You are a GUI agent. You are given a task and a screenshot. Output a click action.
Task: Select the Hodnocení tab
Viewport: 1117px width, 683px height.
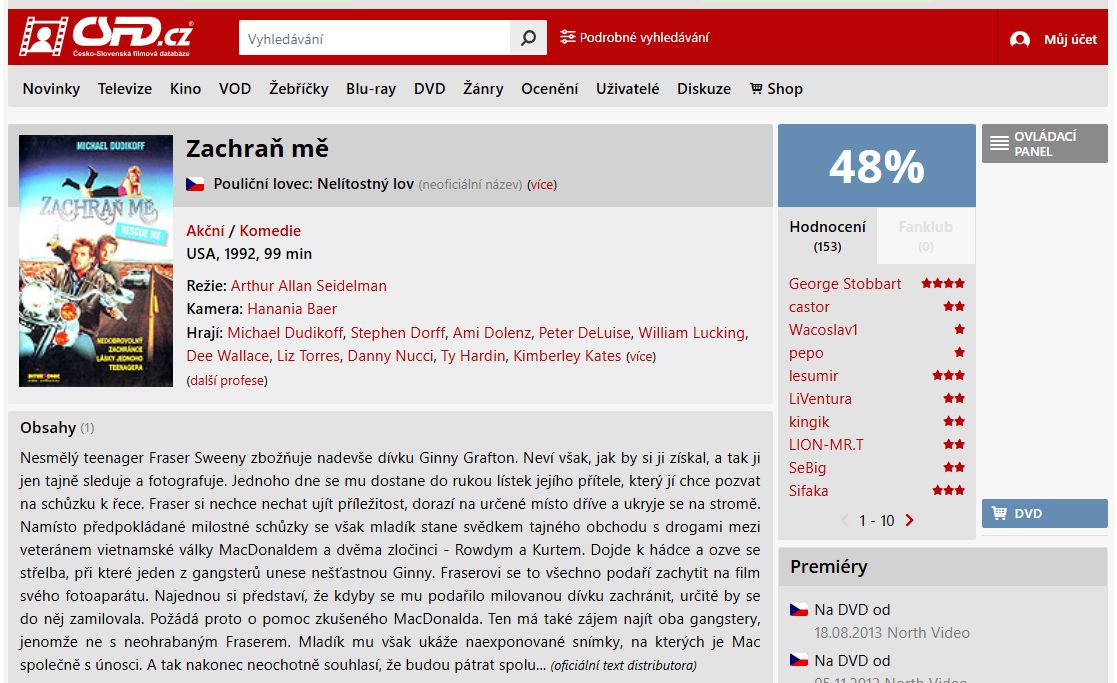827,236
